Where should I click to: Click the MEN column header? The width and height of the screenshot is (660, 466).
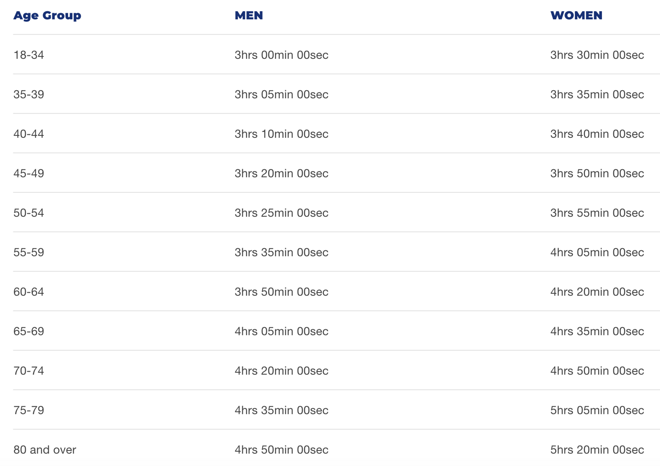click(x=249, y=16)
